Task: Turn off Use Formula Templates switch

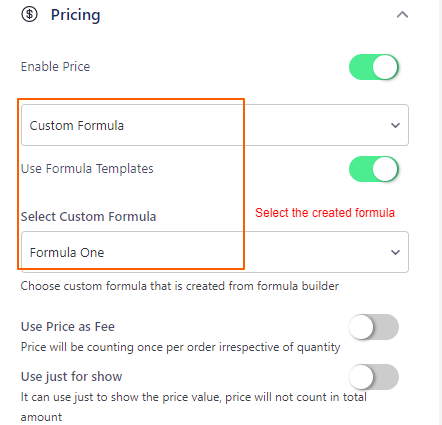Action: click(374, 169)
